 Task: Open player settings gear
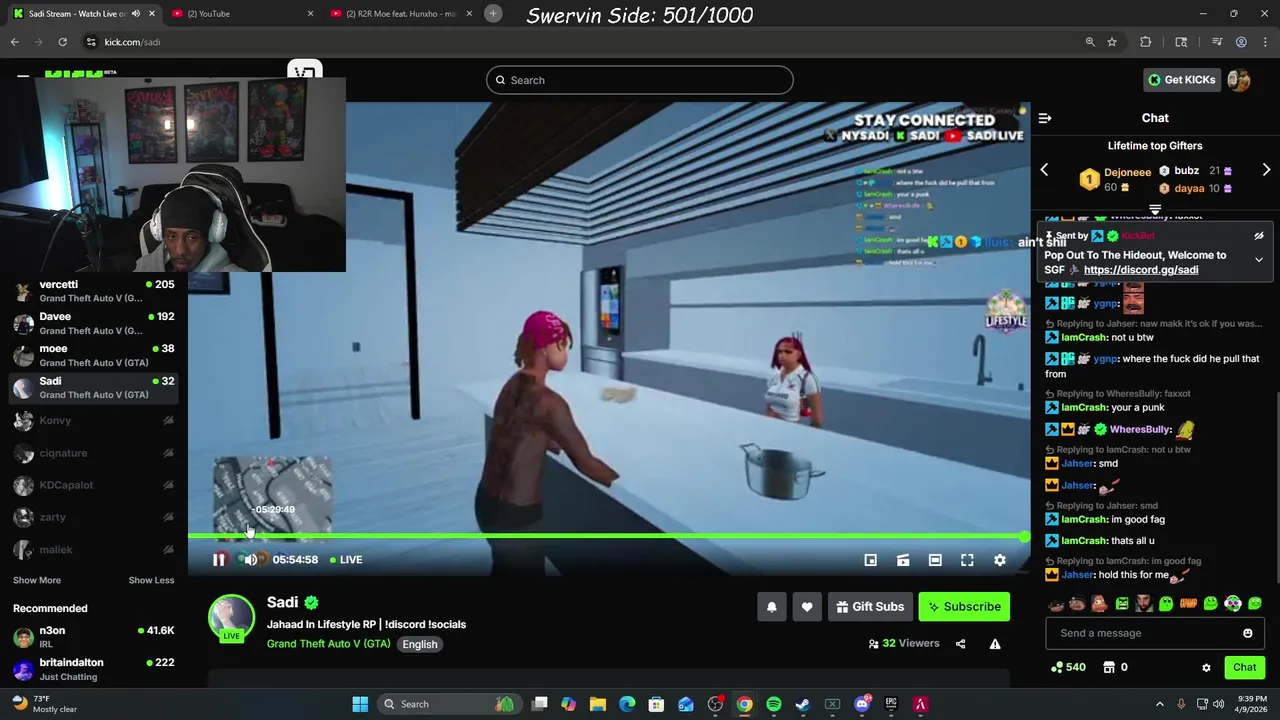coord(999,560)
